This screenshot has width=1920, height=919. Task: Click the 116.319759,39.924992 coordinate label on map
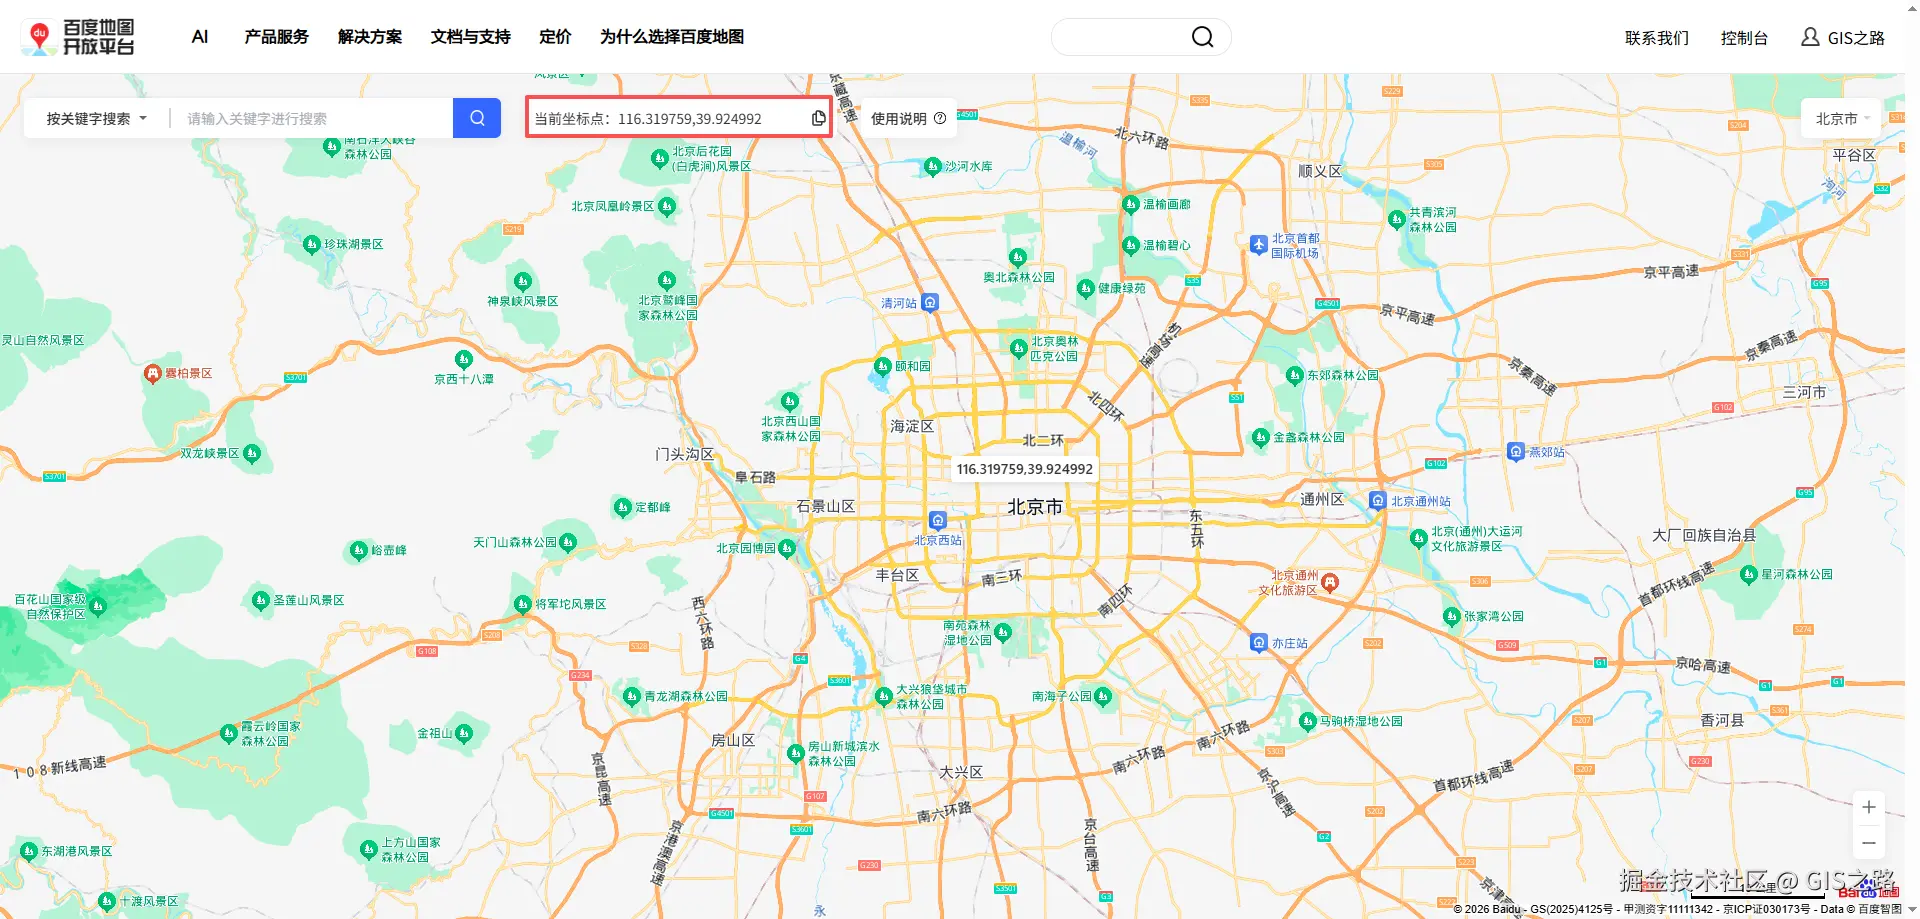tap(1024, 469)
